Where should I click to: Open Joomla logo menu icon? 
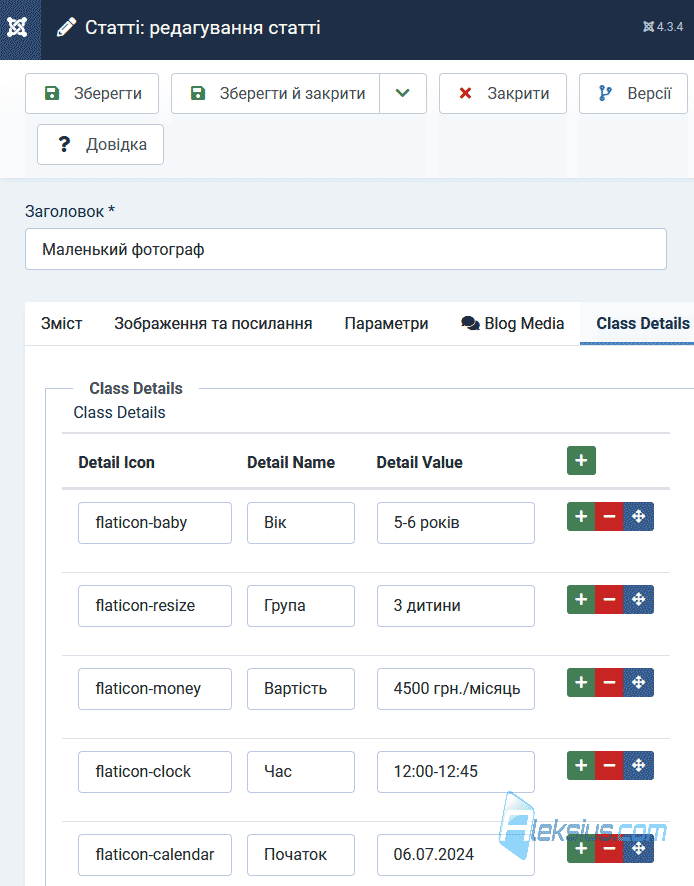pos(18,27)
